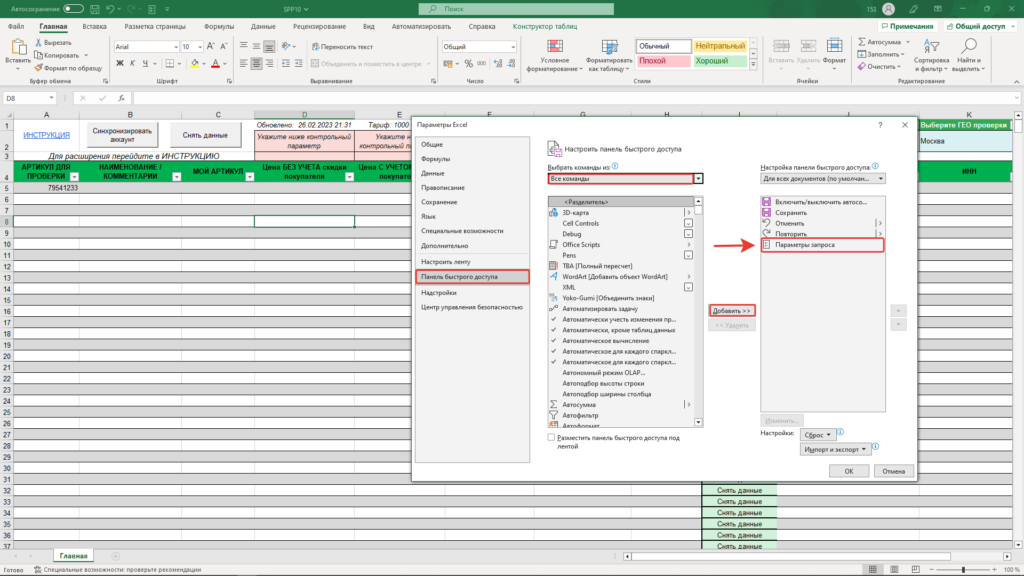Click the Save icon in title bar
1024x576 pixels.
pyautogui.click(x=95, y=9)
